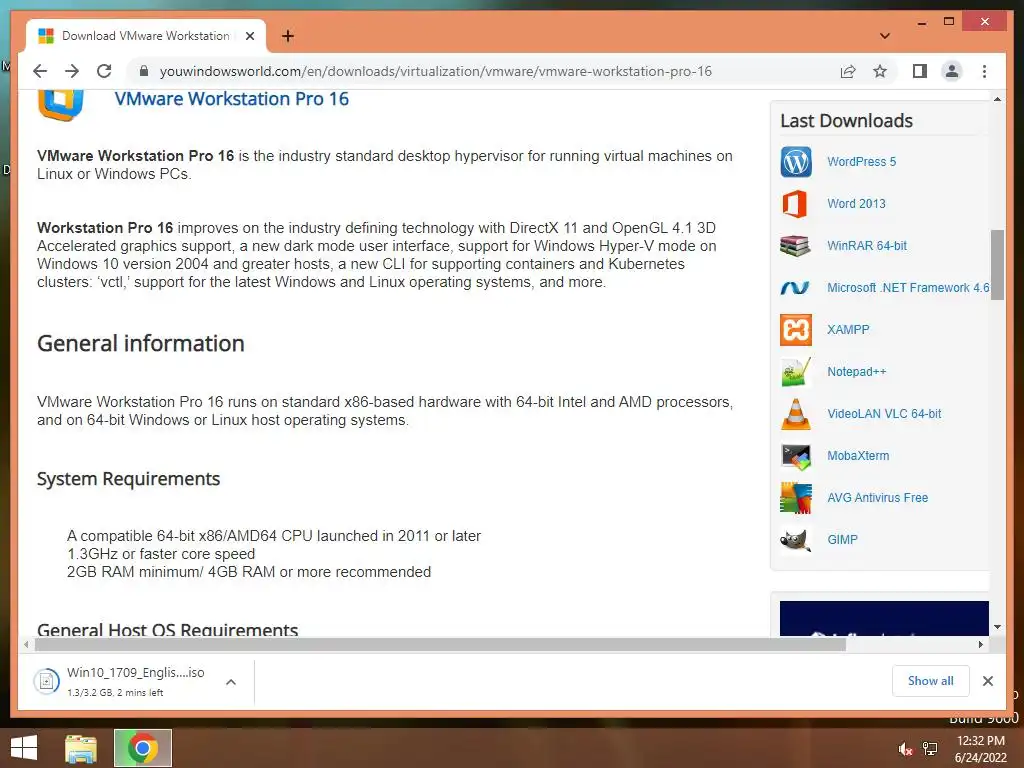This screenshot has width=1024, height=768.
Task: Open the Word 2013 download link
Action: pos(856,204)
